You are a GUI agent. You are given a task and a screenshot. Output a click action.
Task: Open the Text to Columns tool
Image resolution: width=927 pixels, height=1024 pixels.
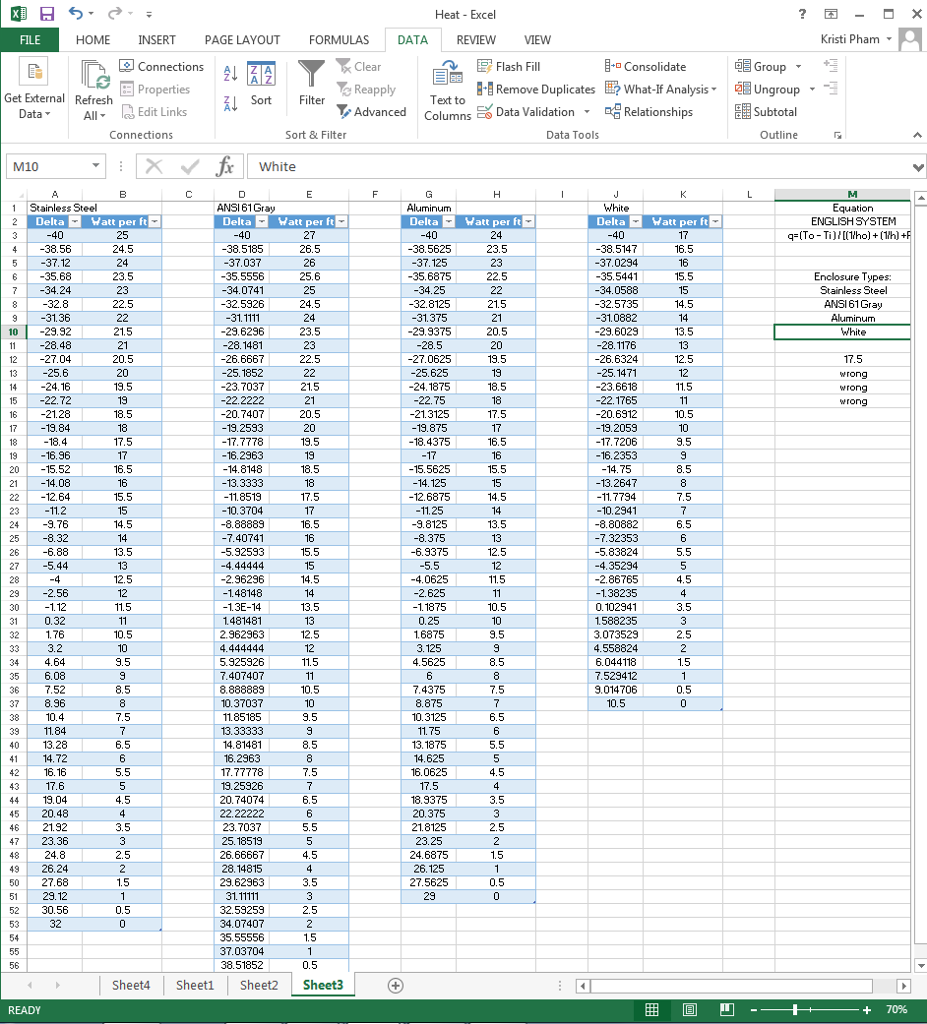447,90
